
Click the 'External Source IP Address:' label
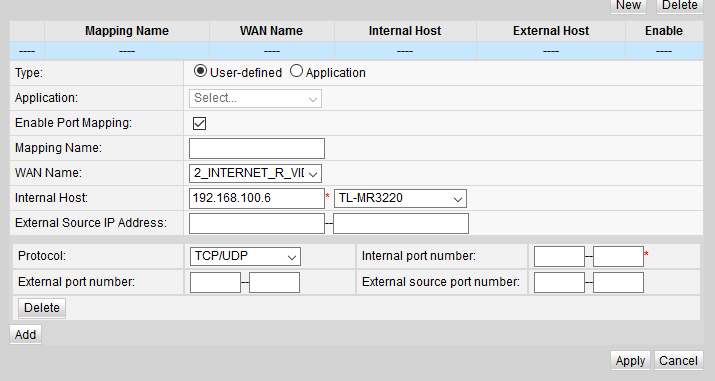click(91, 223)
